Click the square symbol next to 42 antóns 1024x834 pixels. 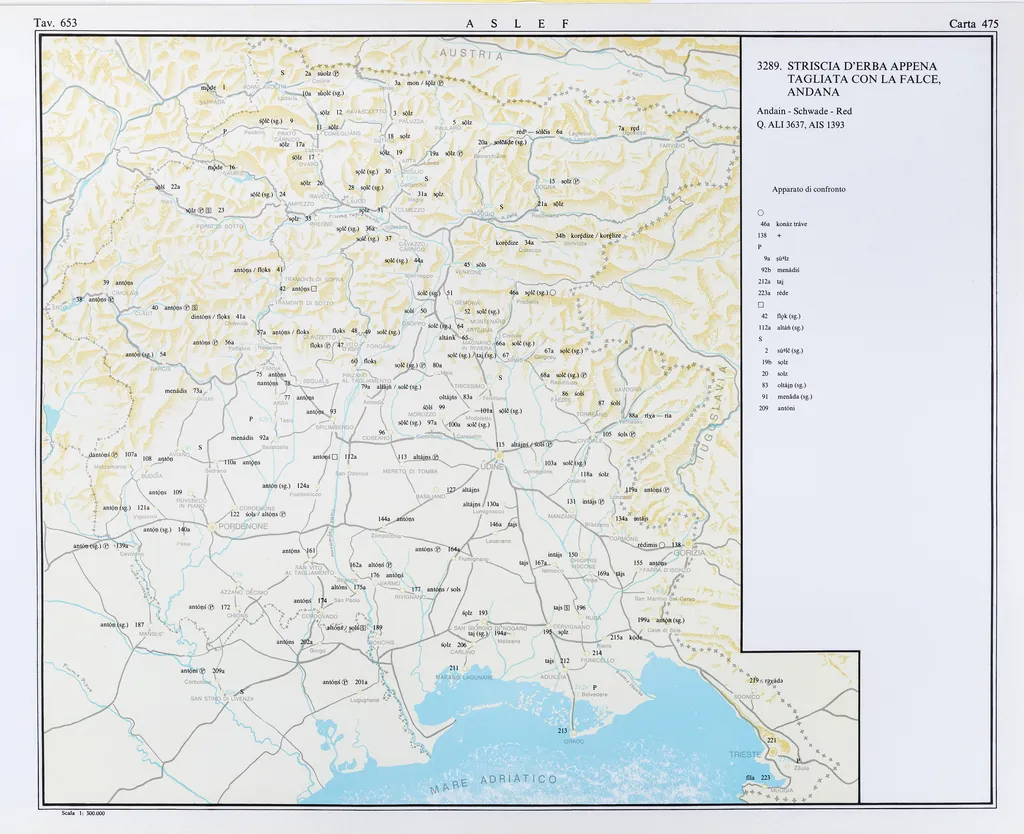tap(314, 289)
